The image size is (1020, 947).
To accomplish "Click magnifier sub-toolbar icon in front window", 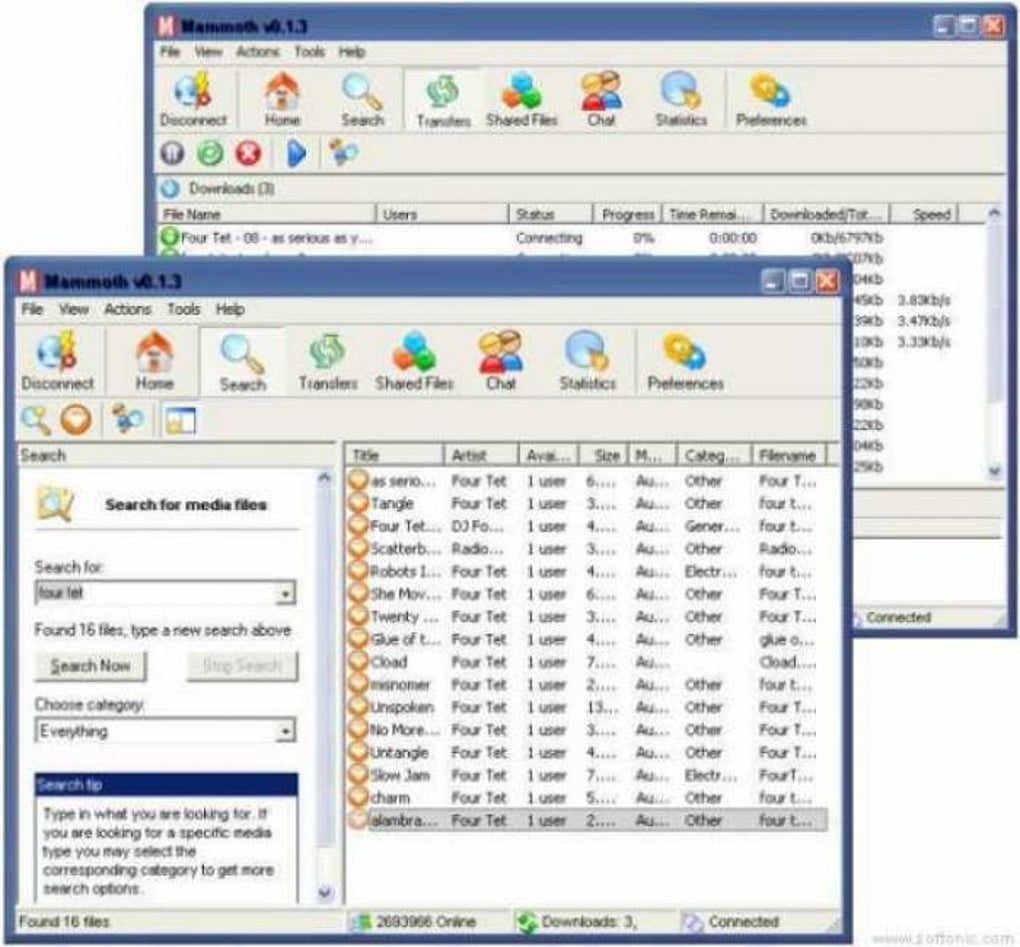I will point(36,420).
